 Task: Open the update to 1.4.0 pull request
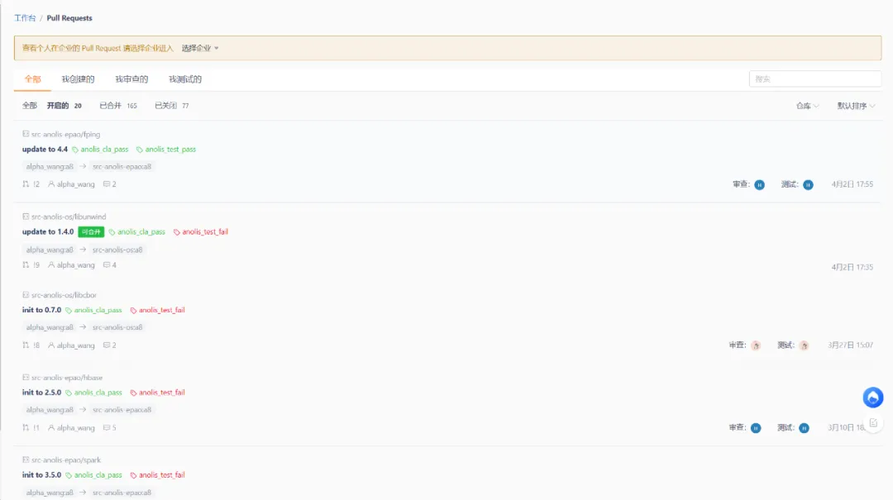(48, 232)
